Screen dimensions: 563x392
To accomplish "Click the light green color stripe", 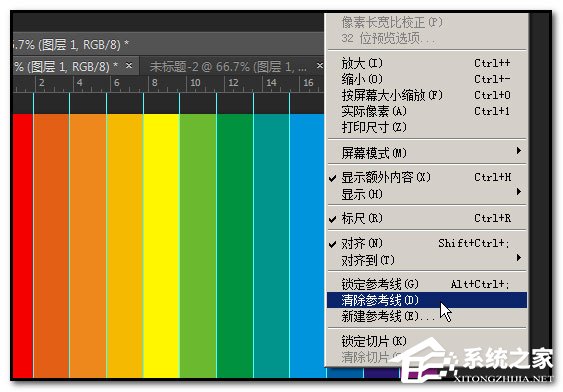I will click(198, 246).
